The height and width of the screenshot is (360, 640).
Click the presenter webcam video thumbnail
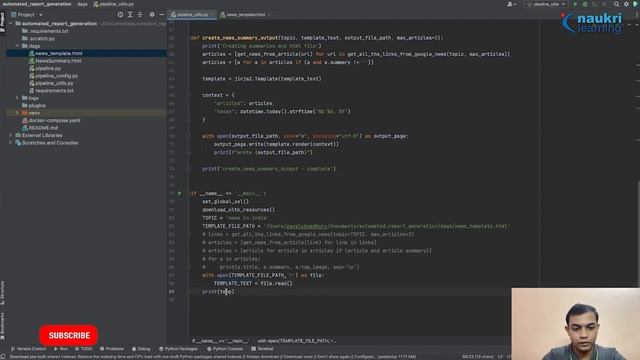[x=576, y=324]
